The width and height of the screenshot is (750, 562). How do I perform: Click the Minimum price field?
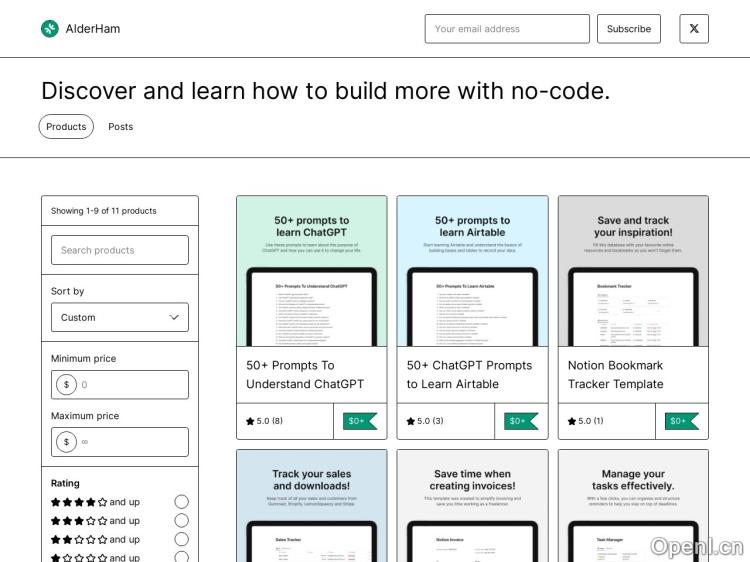coord(130,385)
